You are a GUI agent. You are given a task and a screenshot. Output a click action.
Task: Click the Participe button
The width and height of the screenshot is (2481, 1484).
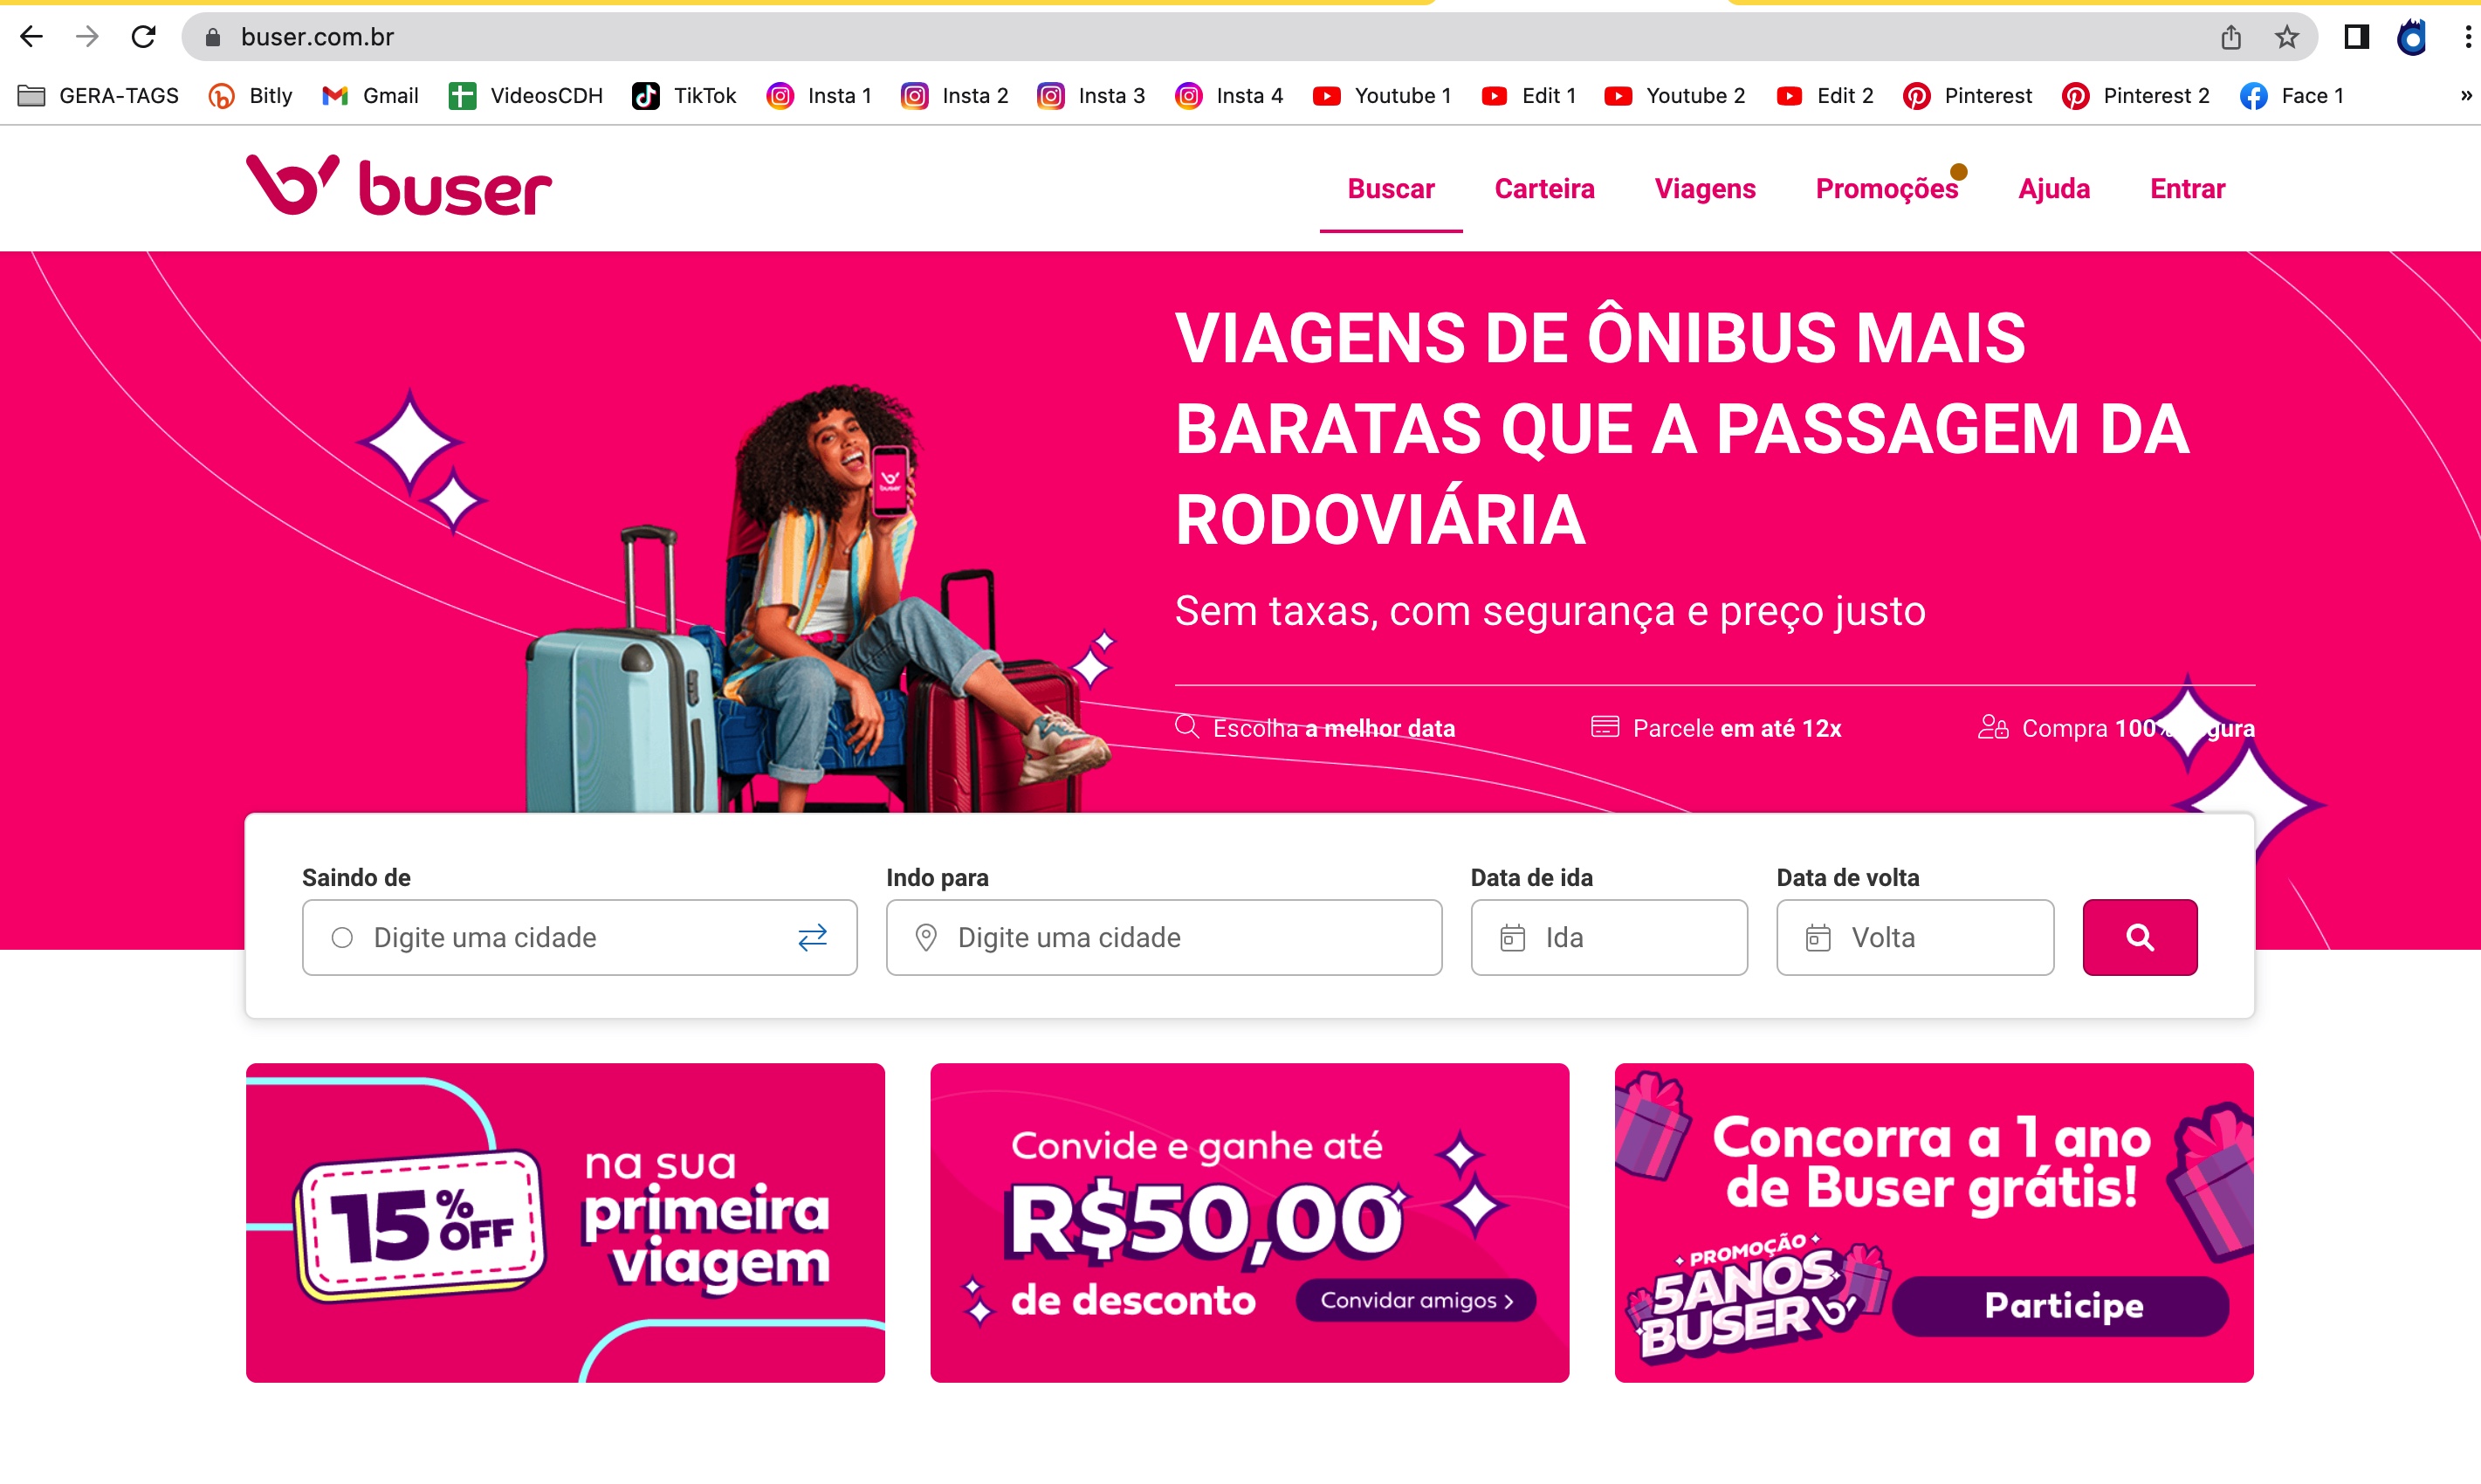pyautogui.click(x=2062, y=1305)
